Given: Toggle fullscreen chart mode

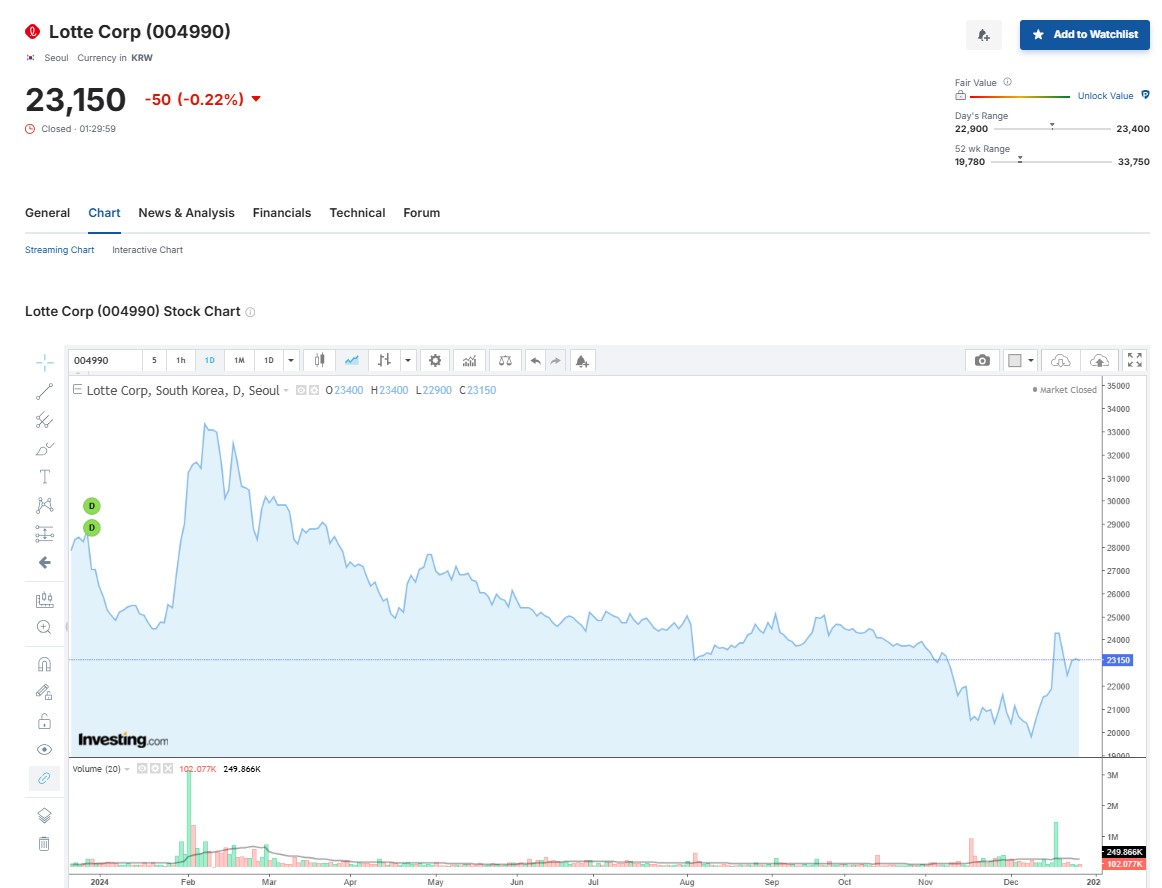Looking at the screenshot, I should [x=1135, y=360].
